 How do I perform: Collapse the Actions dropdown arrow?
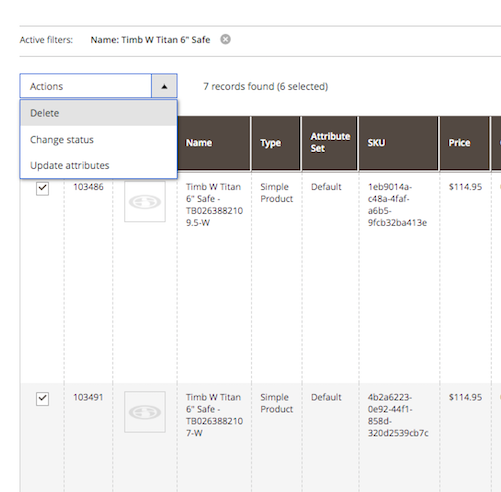click(164, 86)
